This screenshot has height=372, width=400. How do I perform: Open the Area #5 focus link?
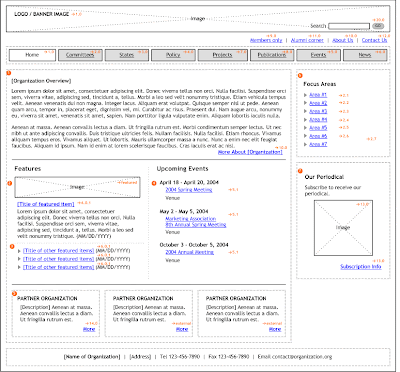point(318,128)
